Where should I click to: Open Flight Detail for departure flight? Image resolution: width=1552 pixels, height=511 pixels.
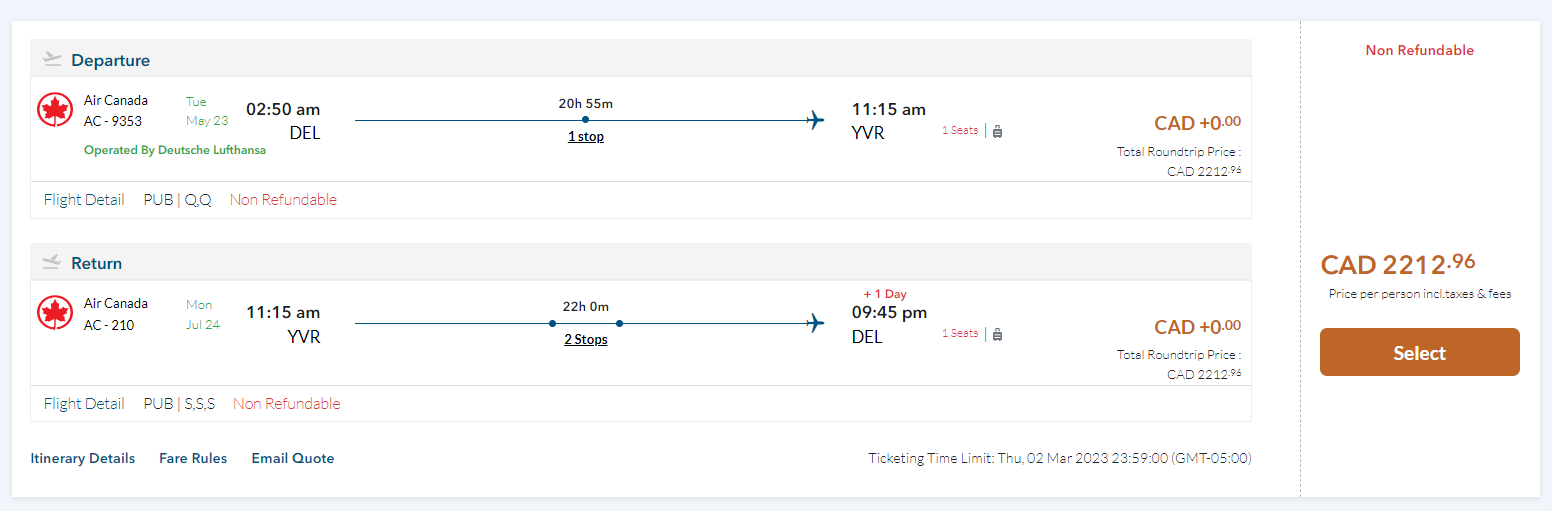click(x=84, y=200)
